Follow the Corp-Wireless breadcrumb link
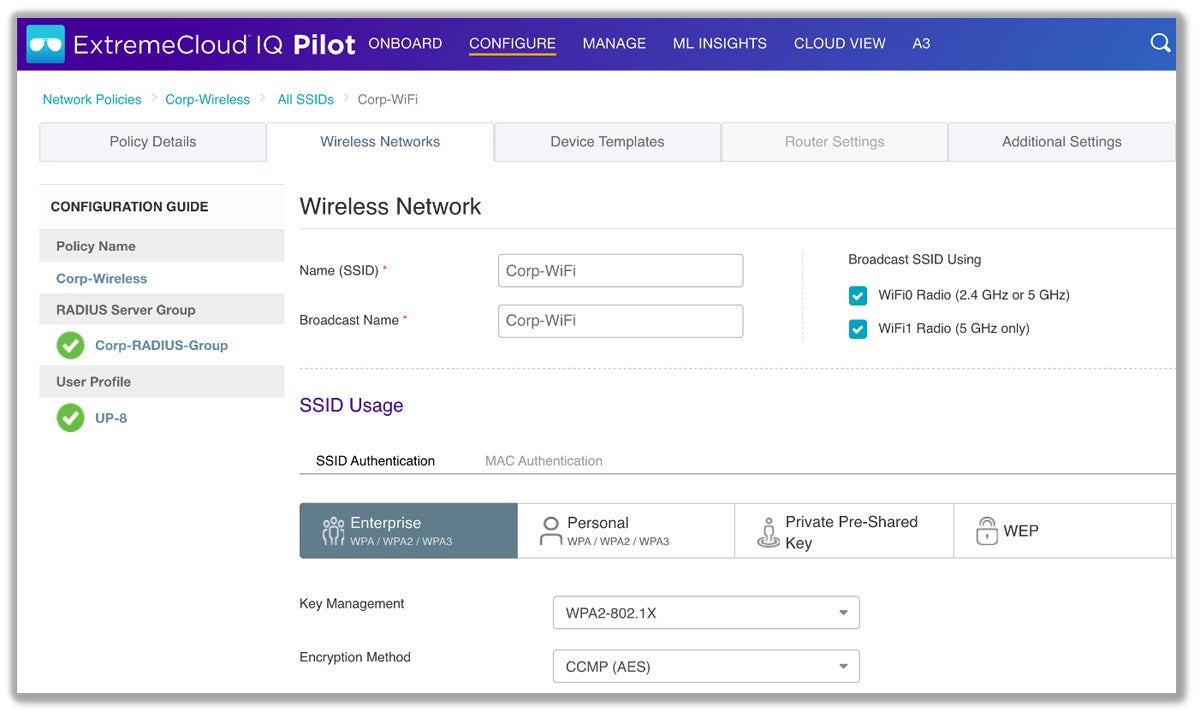Screen dimensions: 1200x717 208,99
